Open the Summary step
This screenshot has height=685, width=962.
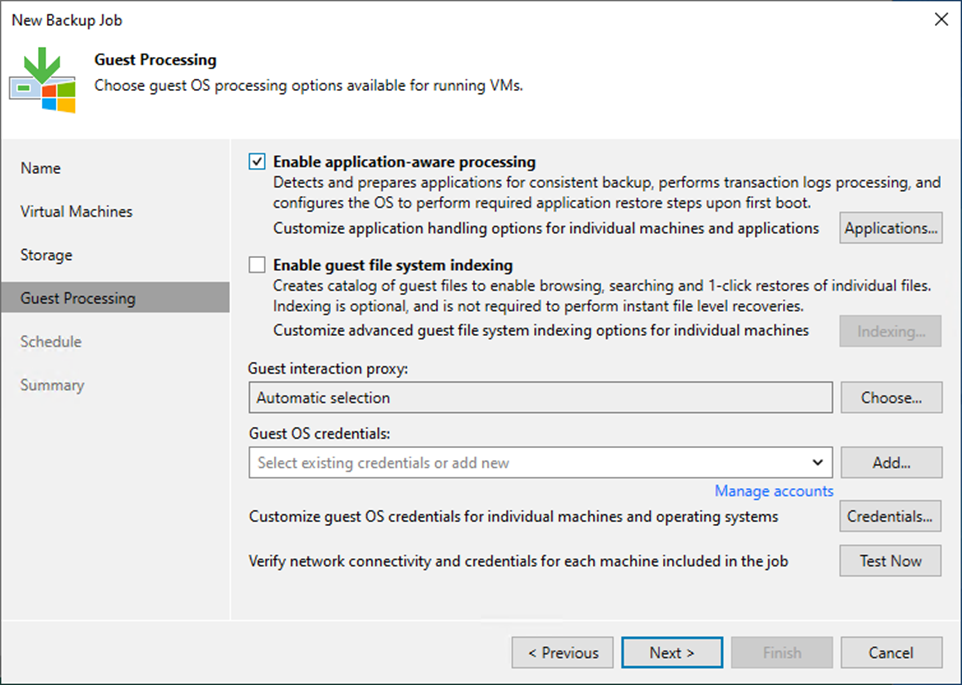[52, 385]
